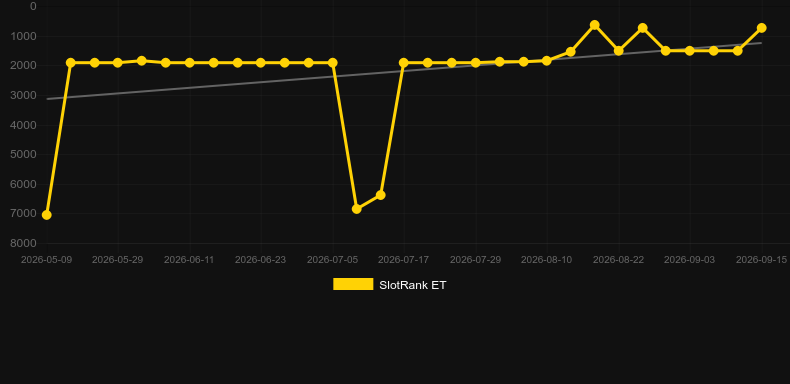Viewport: 790px width, 384px height.
Task: Click the 2026-09-03 date axis label
Action: click(x=690, y=260)
